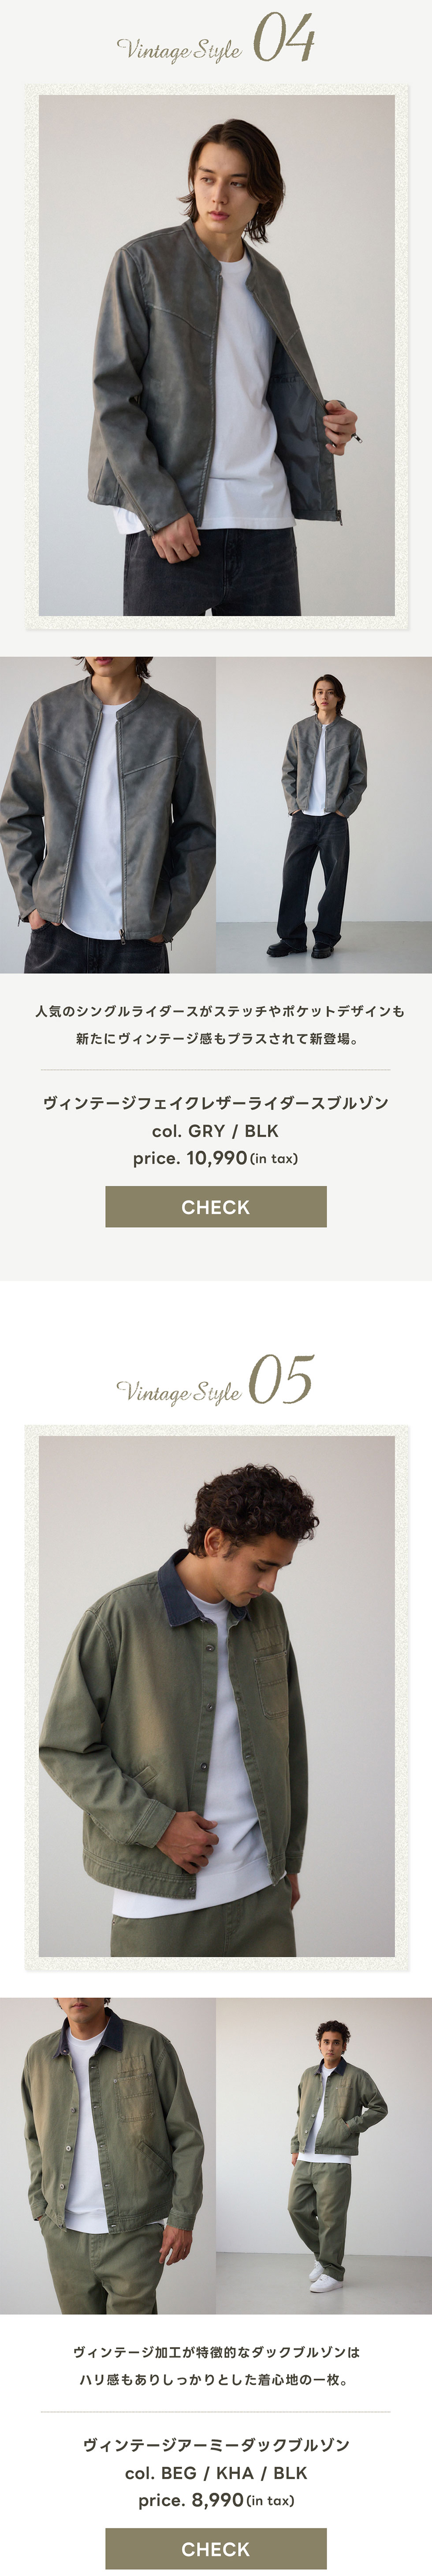Click the ヴィンテージアーミーダックブルゾン product name
Image resolution: width=432 pixels, height=2576 pixels.
(x=216, y=2445)
